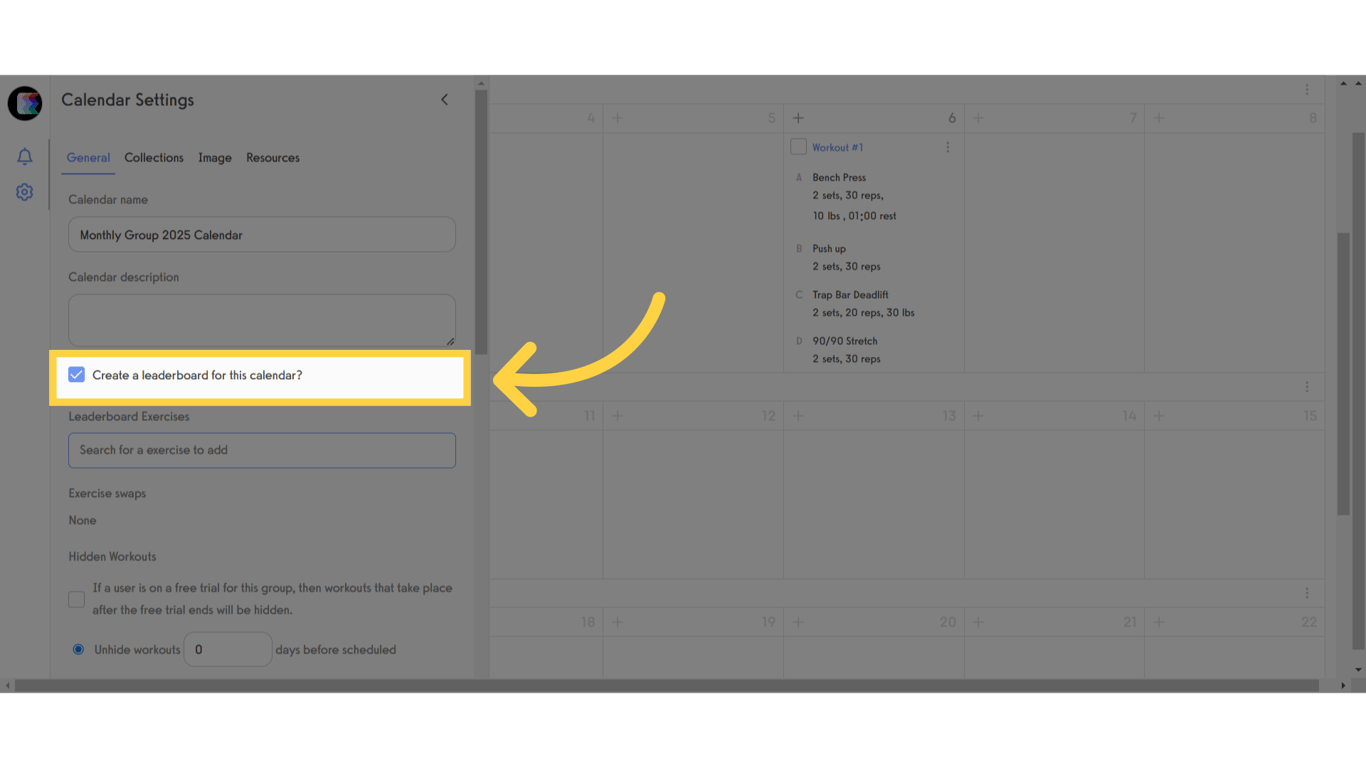1366x768 pixels.
Task: Switch to the General tab
Action: tap(88, 158)
